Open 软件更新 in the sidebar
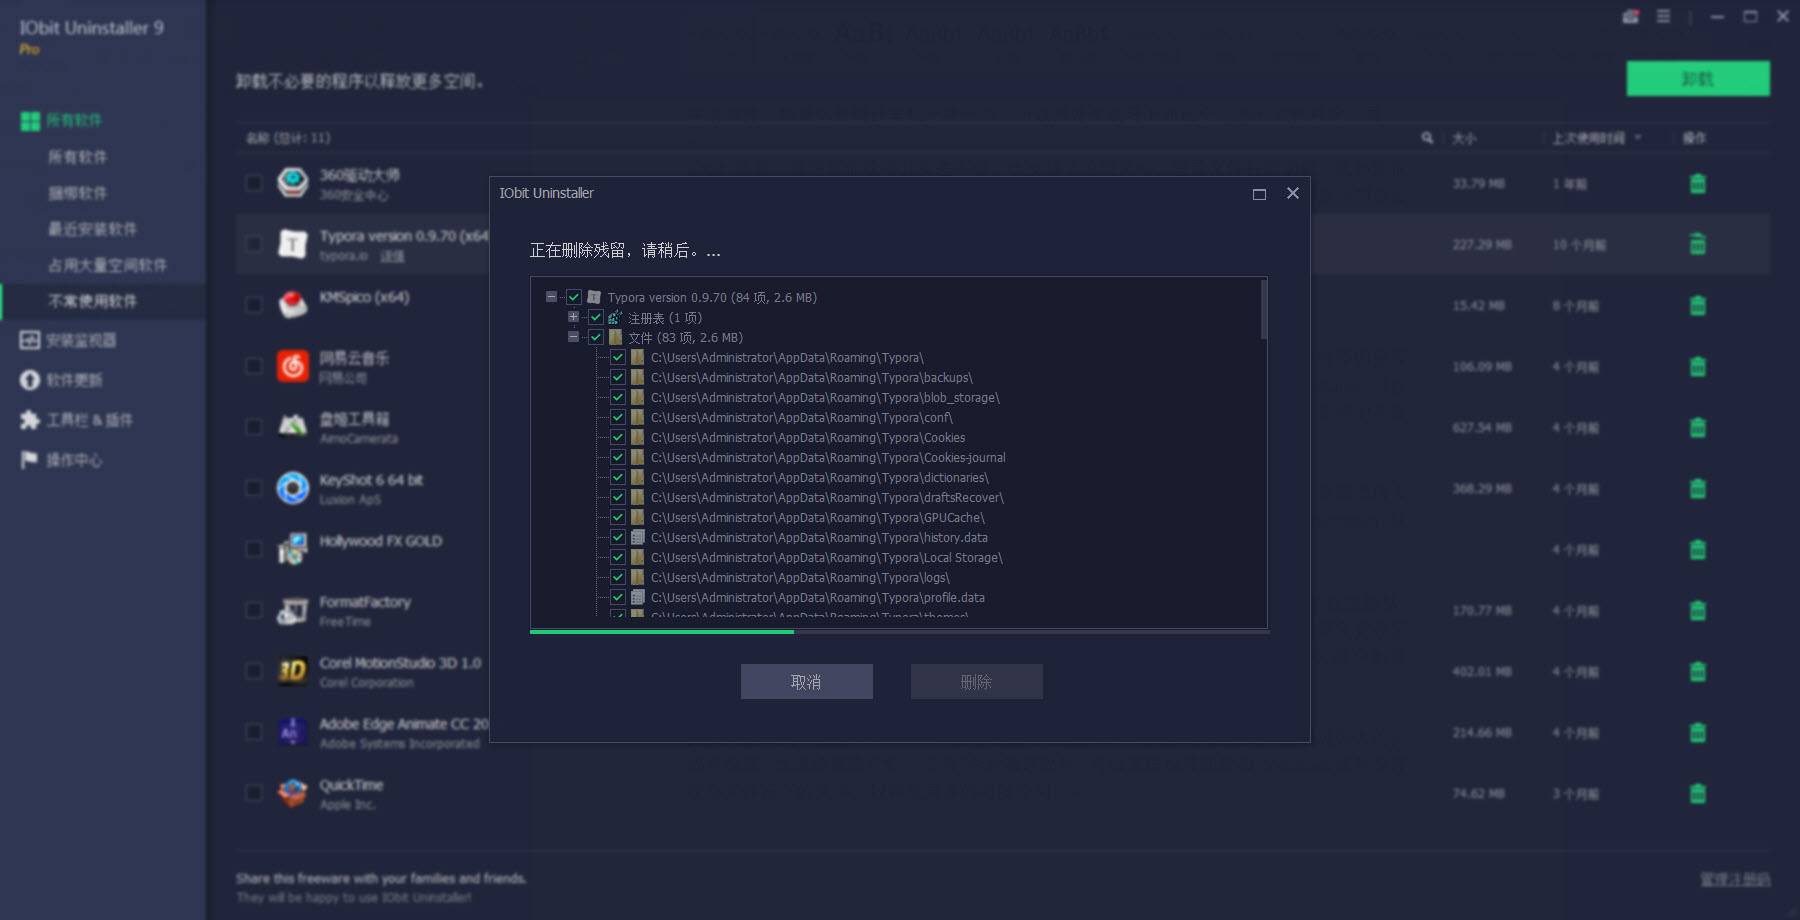This screenshot has height=920, width=1800. point(62,380)
